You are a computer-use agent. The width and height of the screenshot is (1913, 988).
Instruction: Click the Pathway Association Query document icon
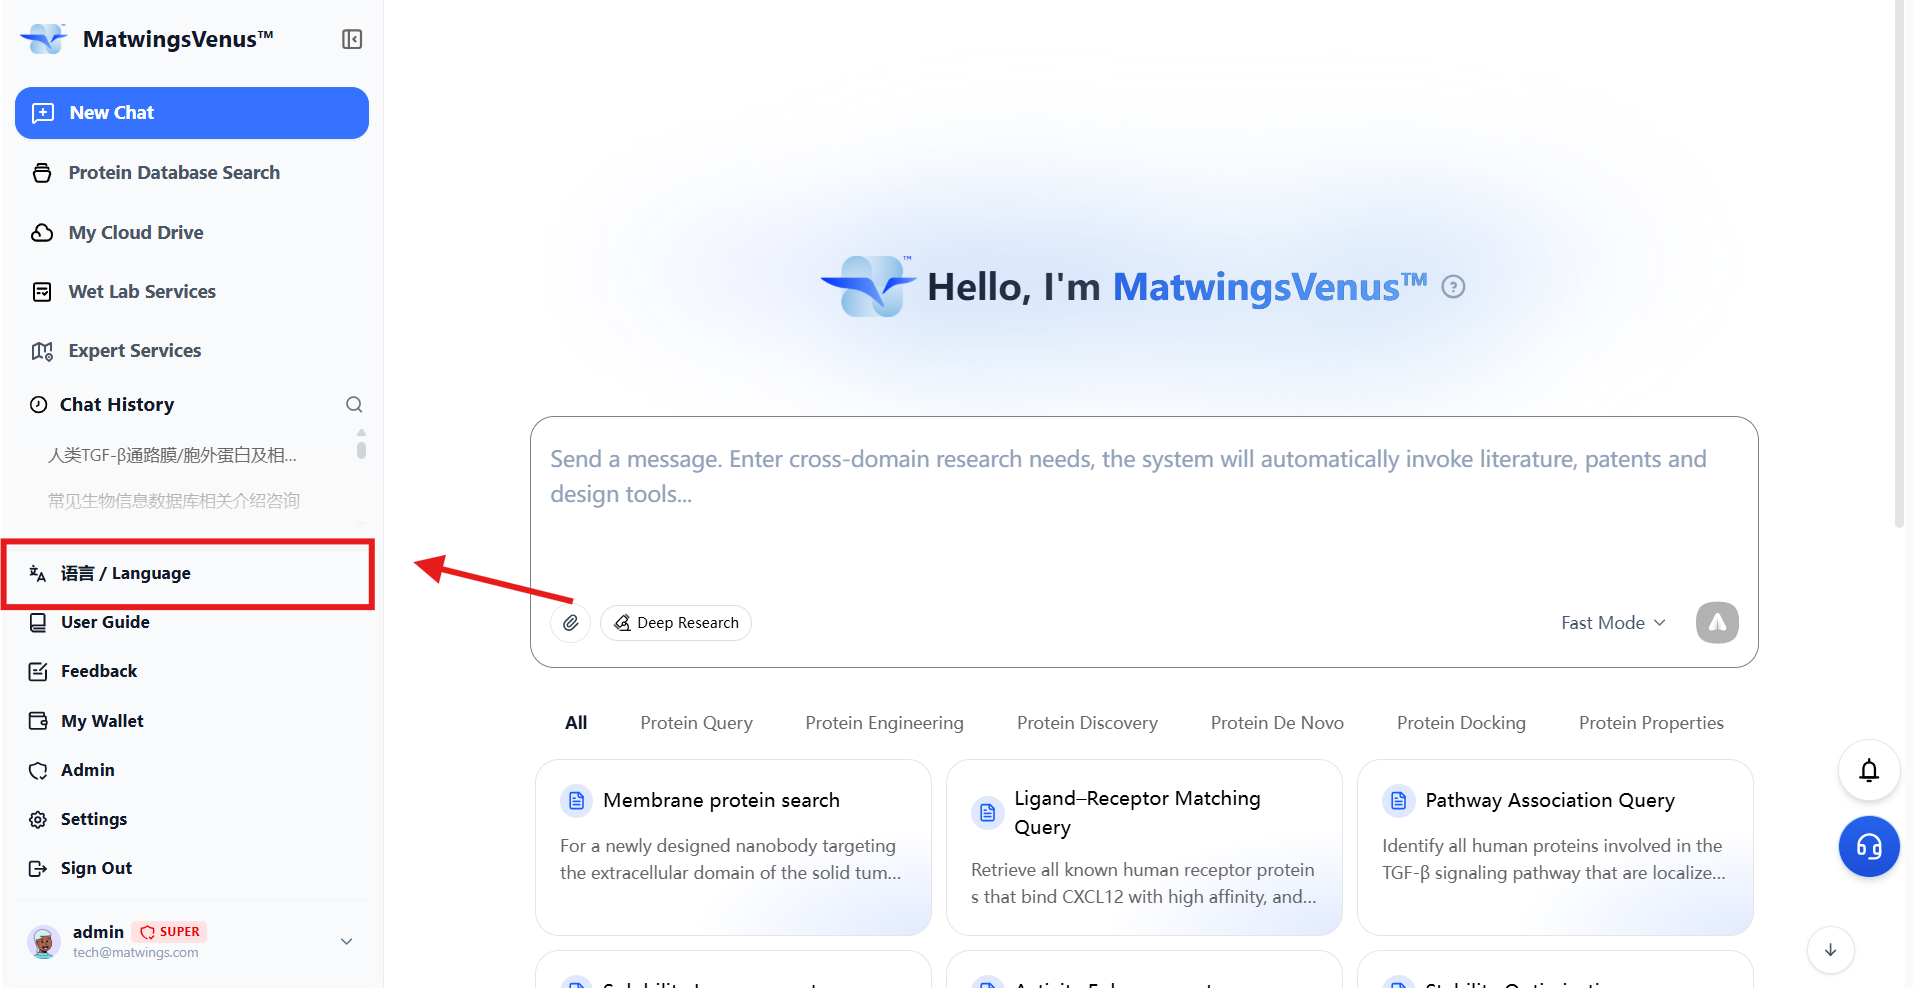coord(1398,801)
